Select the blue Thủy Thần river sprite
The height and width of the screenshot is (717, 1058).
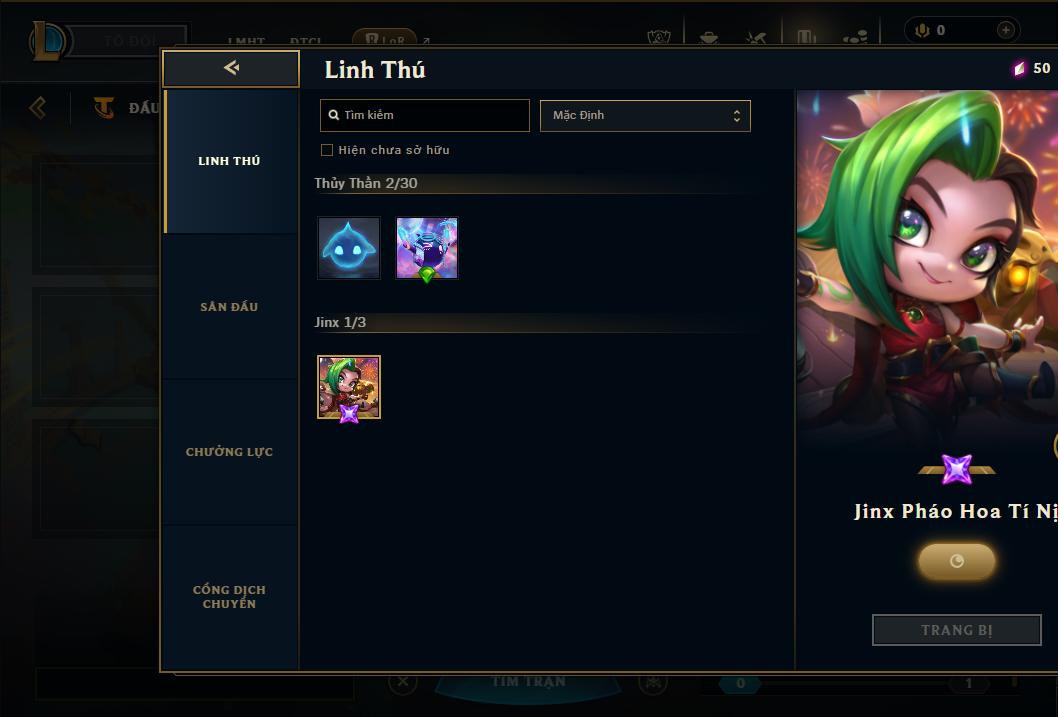click(x=349, y=248)
